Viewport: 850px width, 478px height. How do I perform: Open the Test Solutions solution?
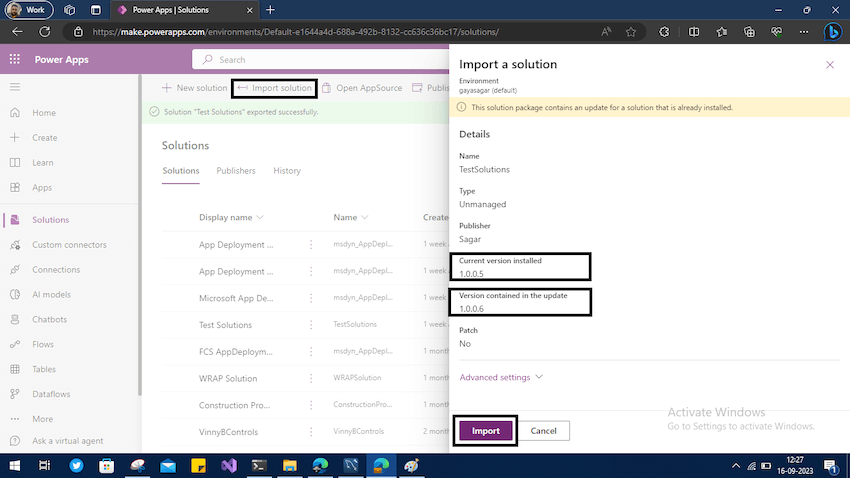[226, 325]
